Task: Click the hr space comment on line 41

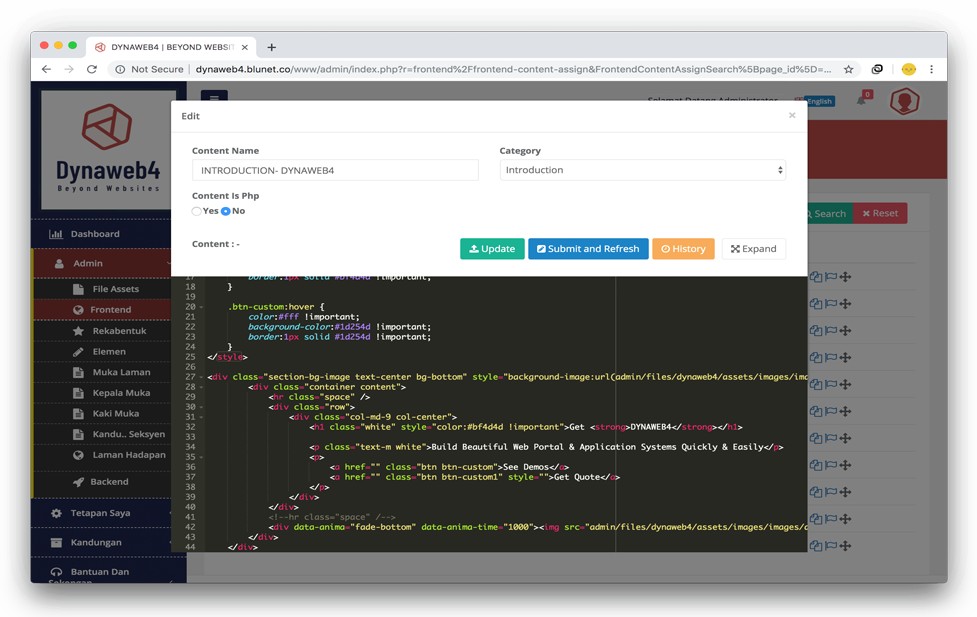Action: [331, 517]
